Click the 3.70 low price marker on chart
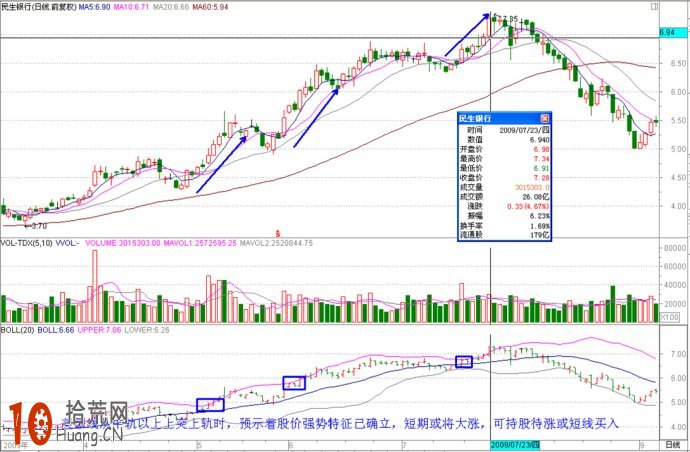690x452 pixels. 38,226
